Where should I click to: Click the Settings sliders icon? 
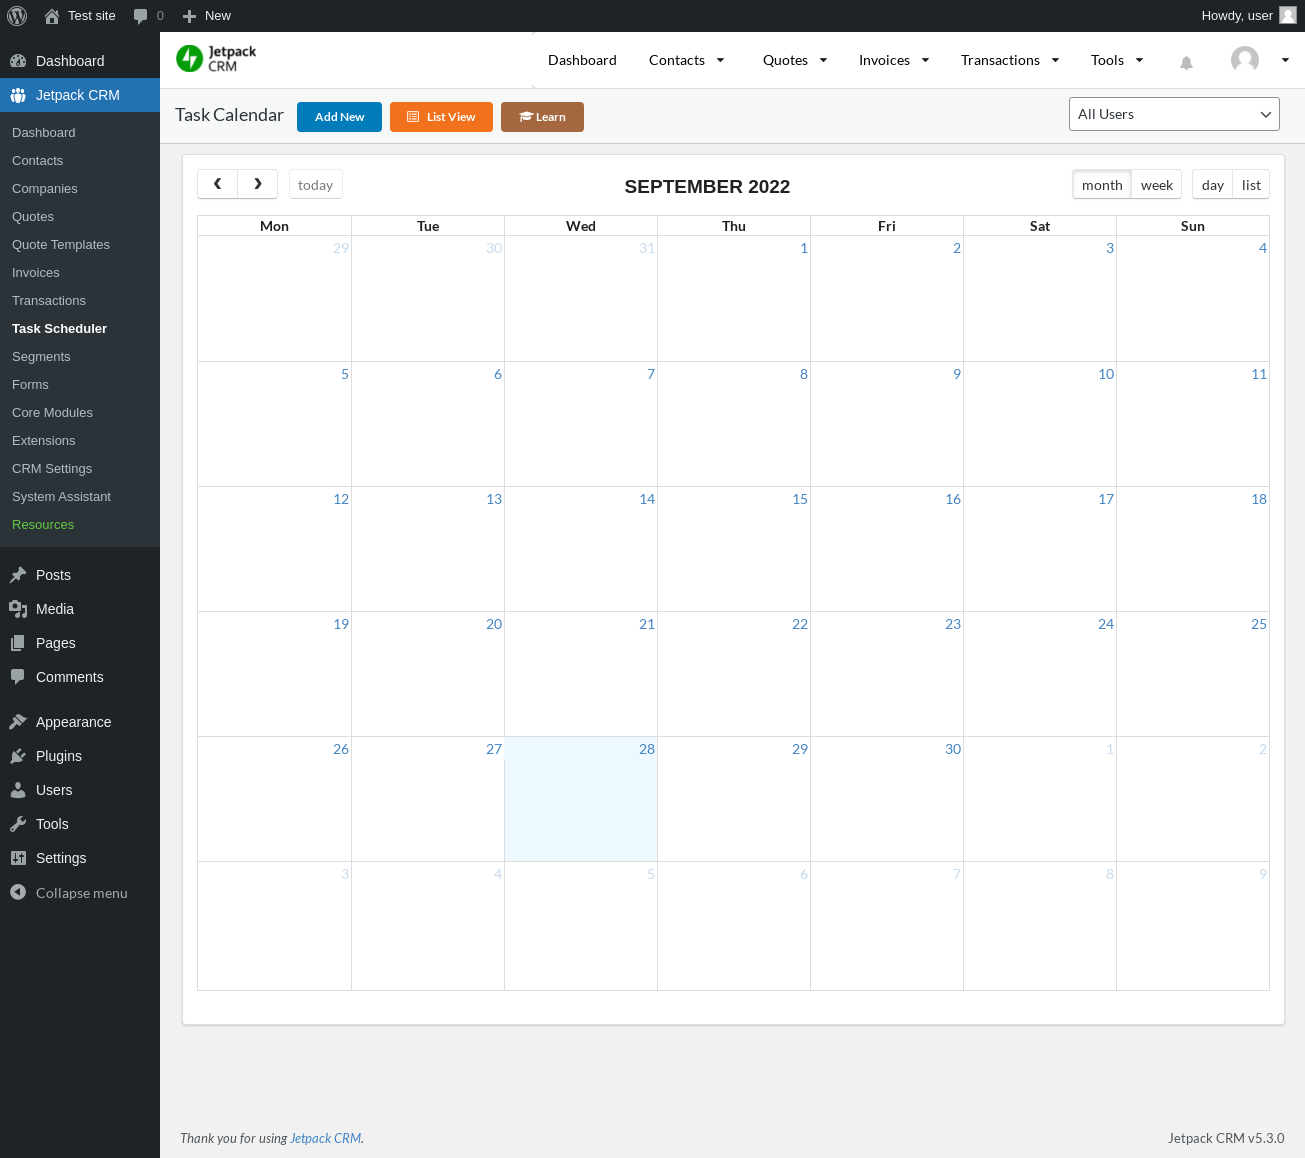tap(18, 858)
